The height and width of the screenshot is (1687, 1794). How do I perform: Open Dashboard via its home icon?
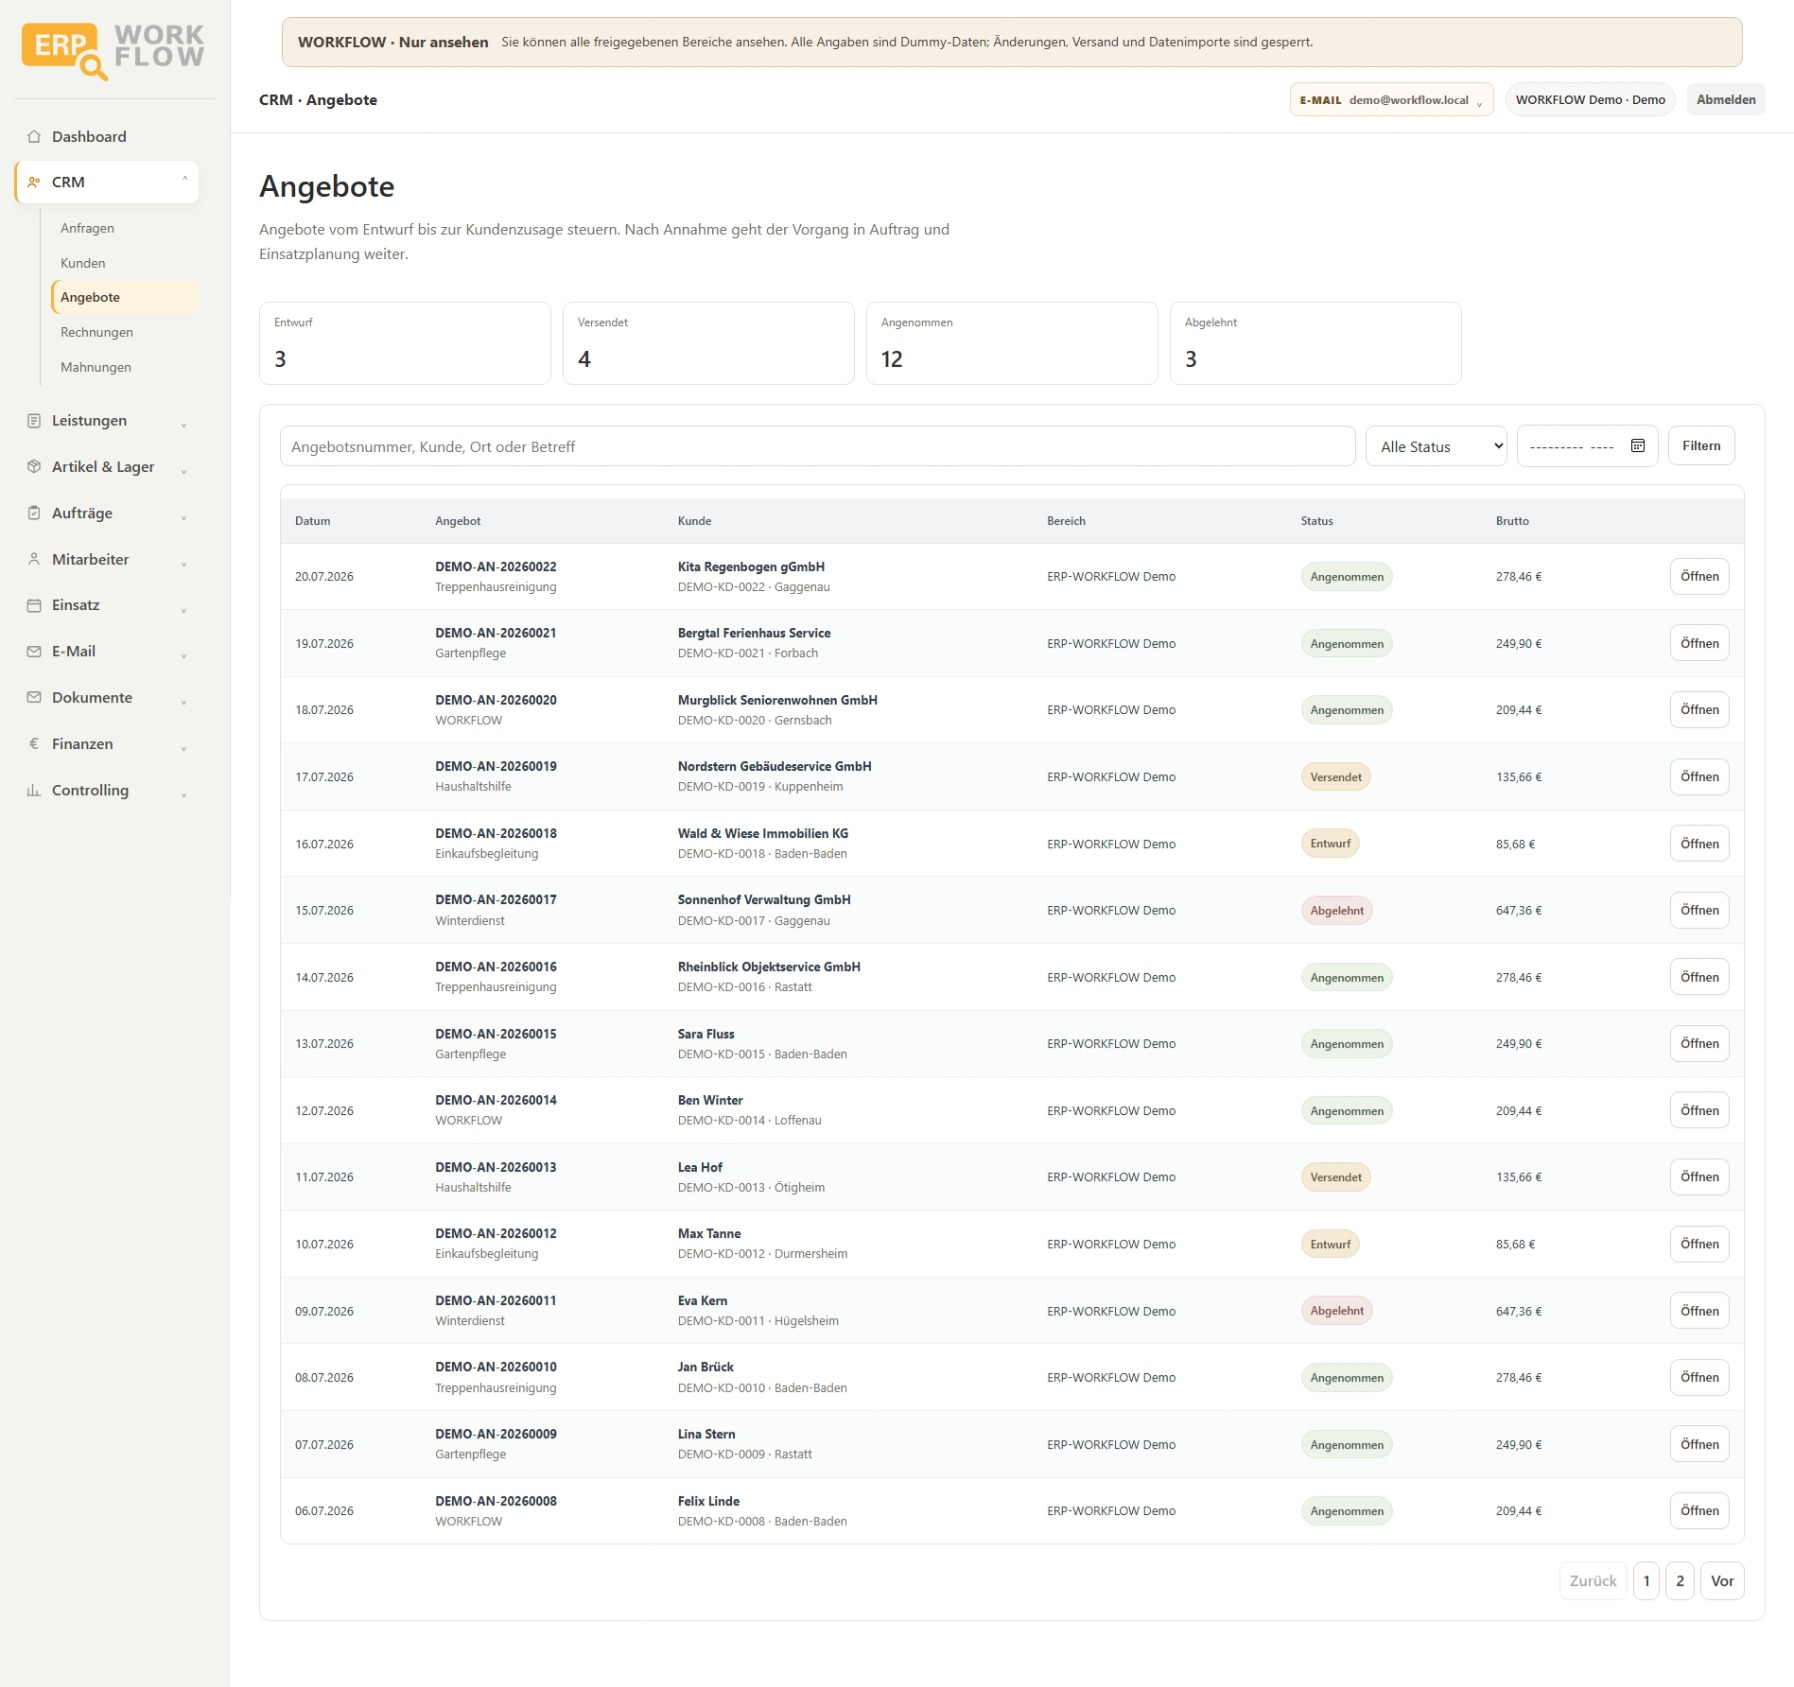tap(34, 137)
